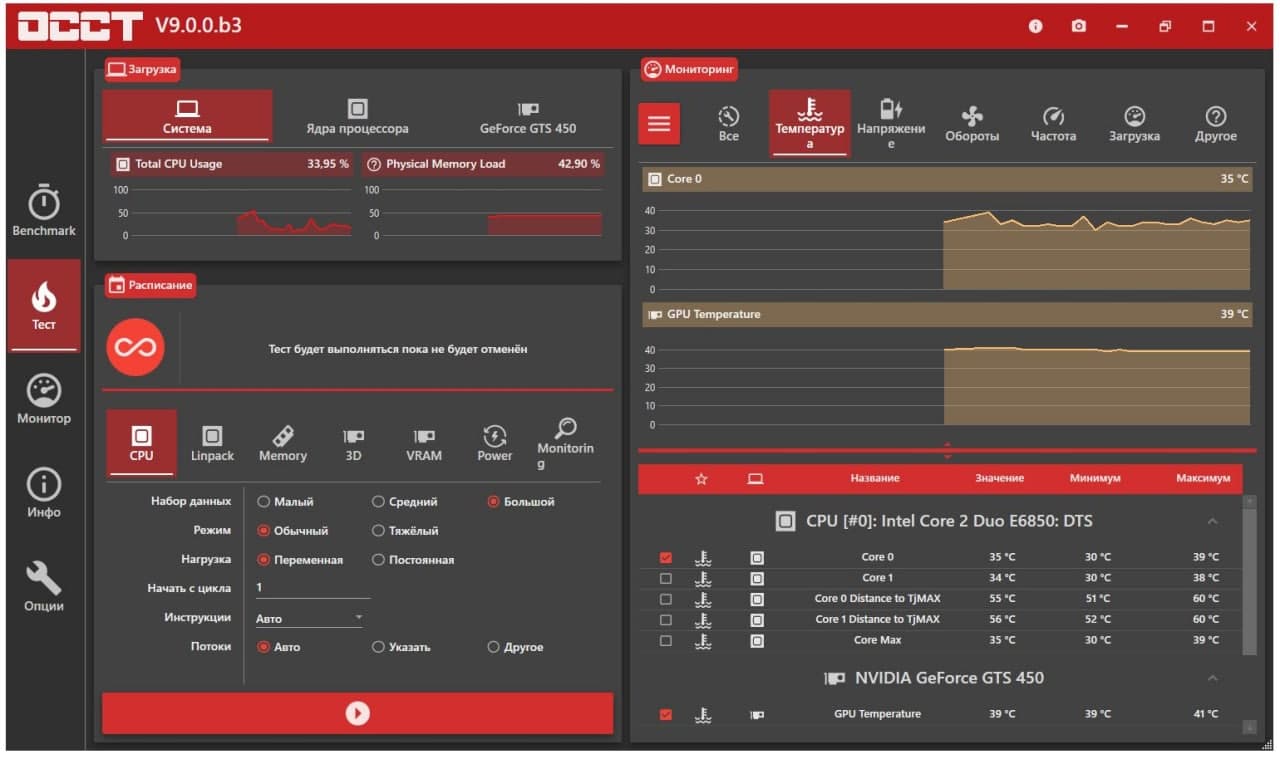Image resolution: width=1280 pixels, height=759 pixels.
Task: Choose Средний data set
Action: coord(405,502)
